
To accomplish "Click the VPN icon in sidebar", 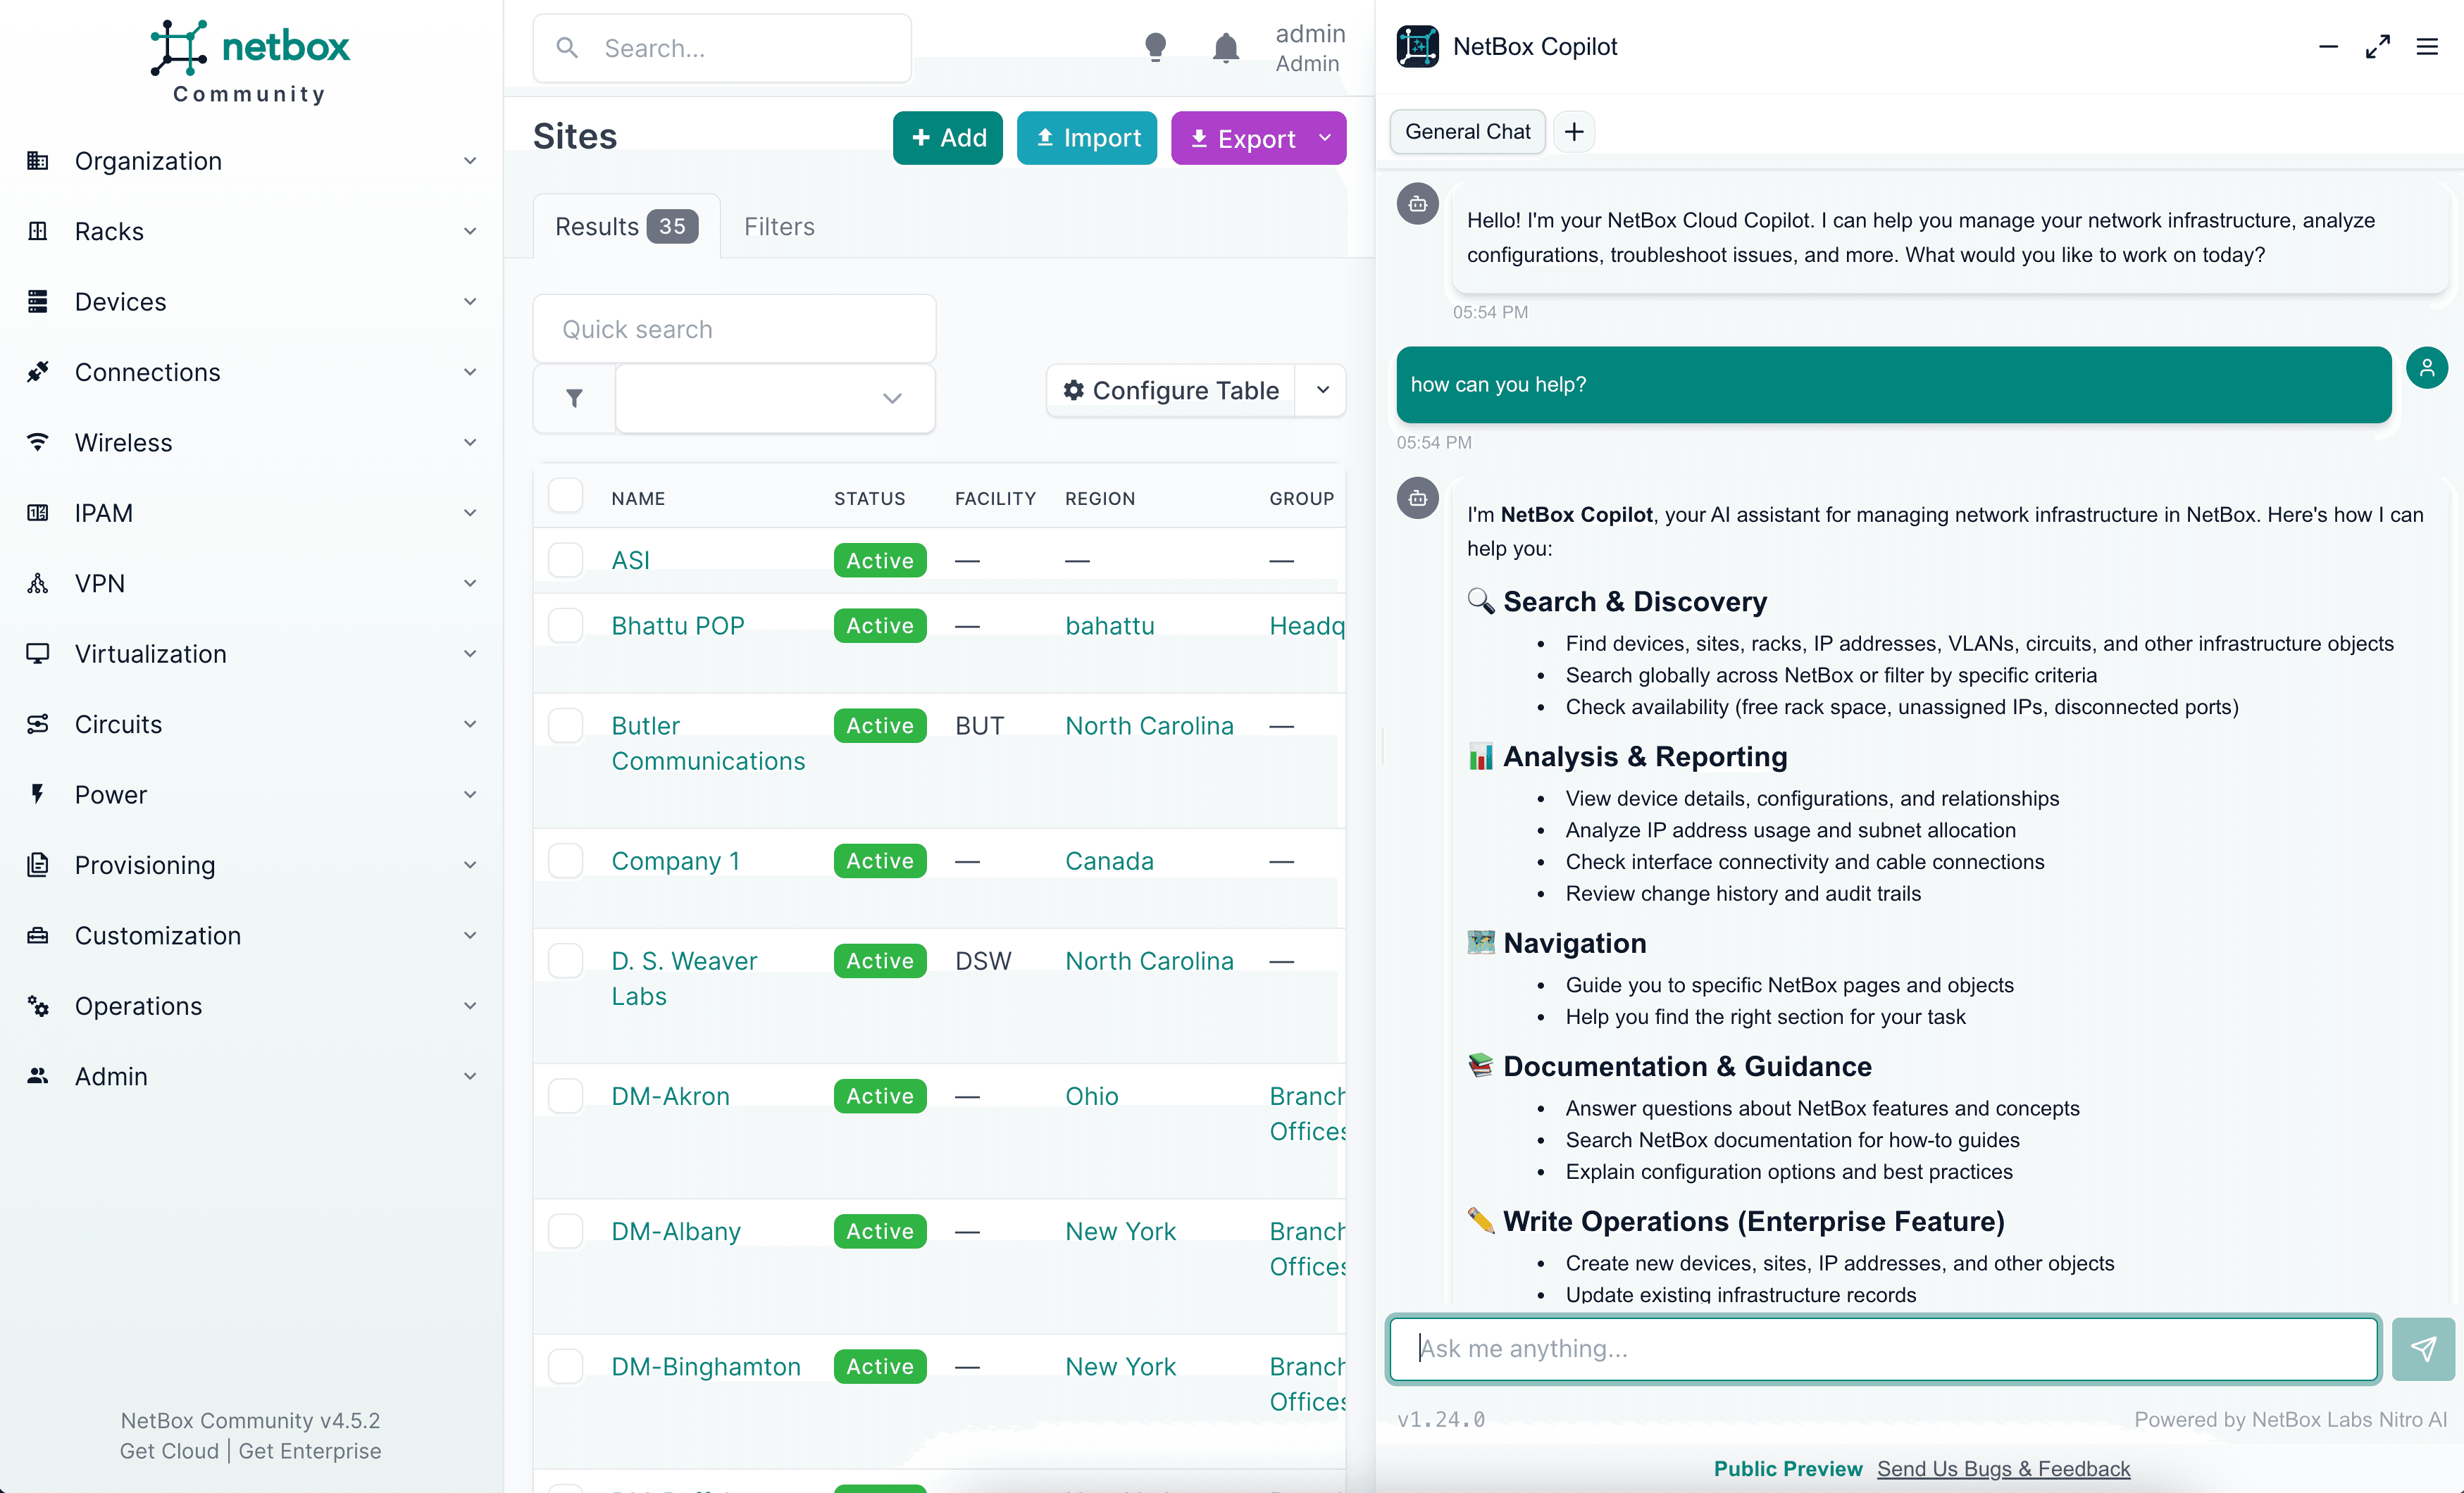I will (38, 583).
